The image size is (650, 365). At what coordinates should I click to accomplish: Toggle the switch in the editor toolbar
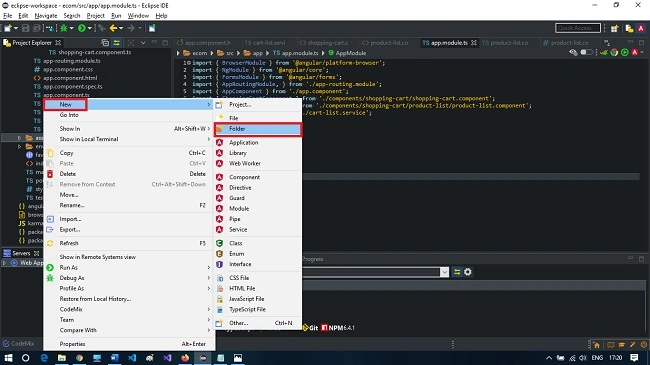[586, 53]
